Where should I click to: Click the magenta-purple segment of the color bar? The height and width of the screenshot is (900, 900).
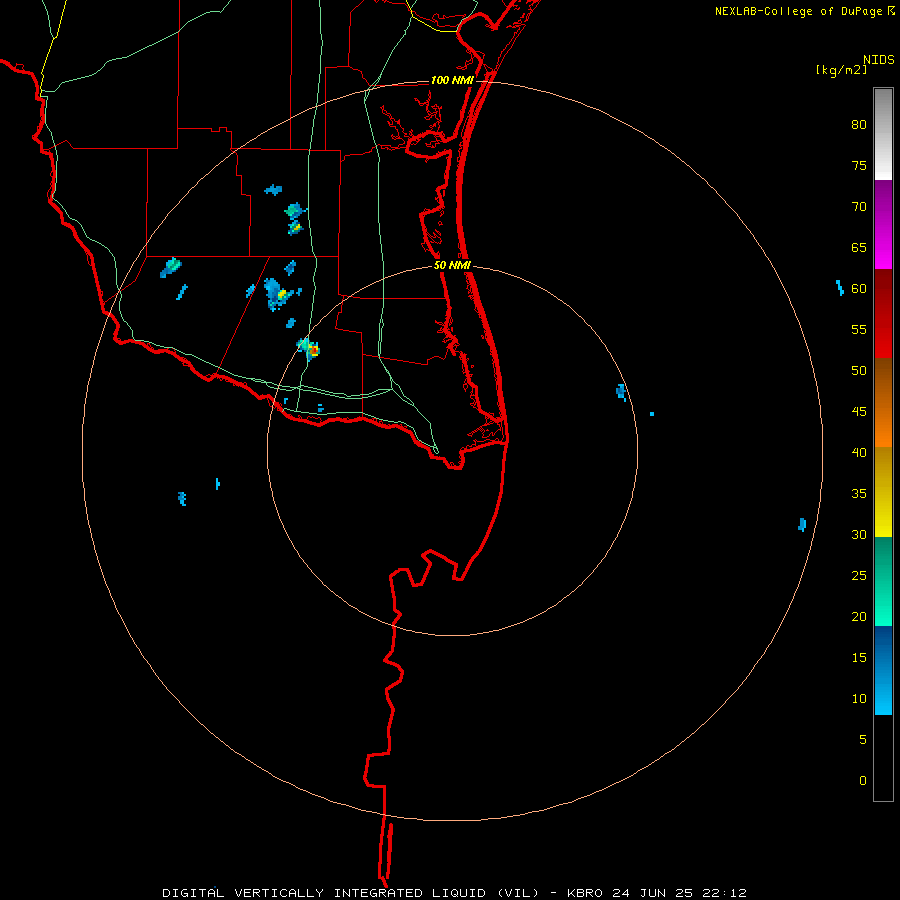[x=883, y=225]
